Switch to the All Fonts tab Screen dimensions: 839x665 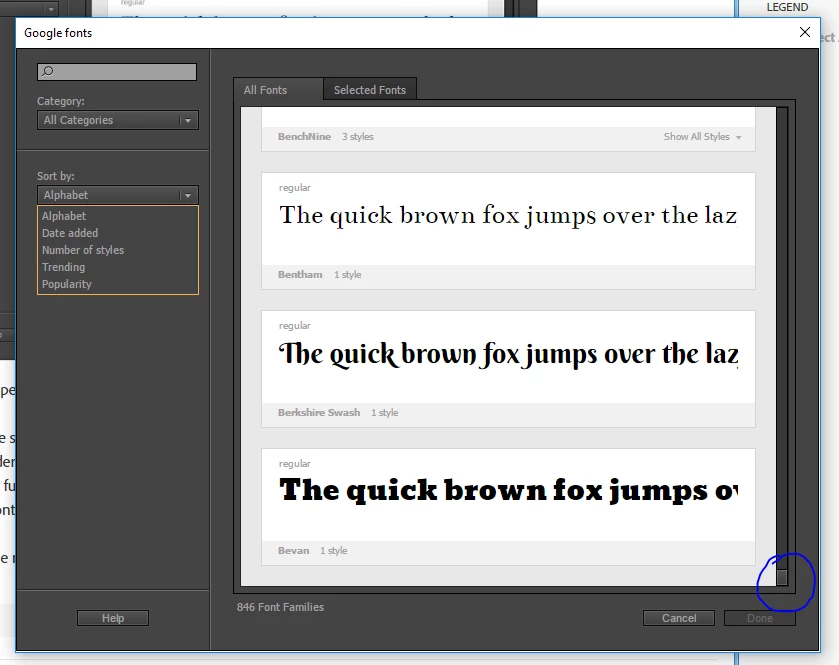(x=278, y=89)
